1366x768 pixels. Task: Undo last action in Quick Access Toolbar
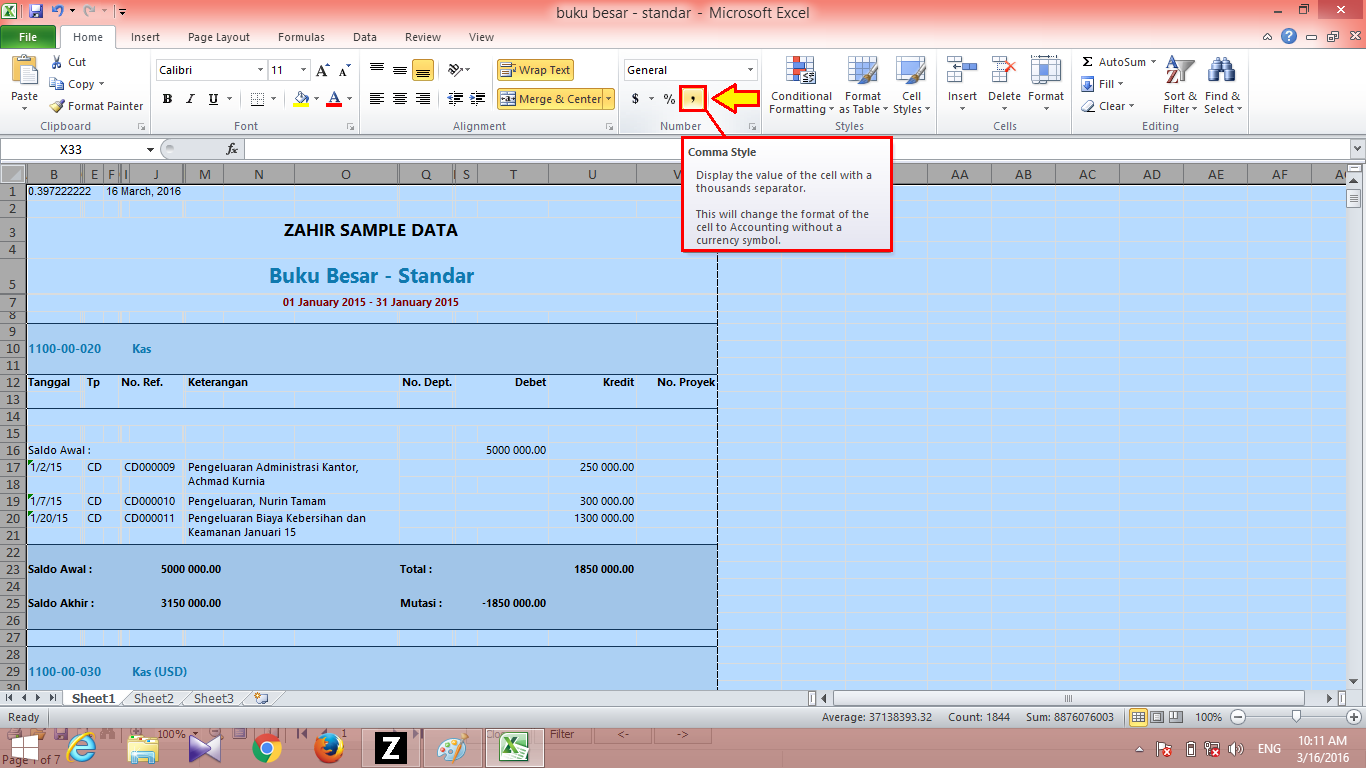point(58,12)
